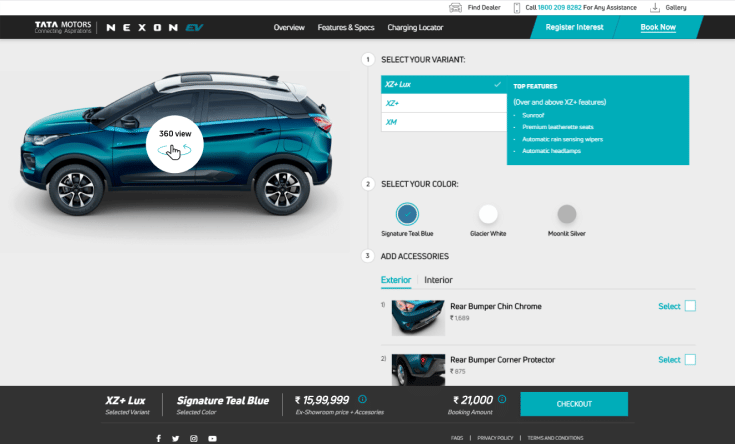The width and height of the screenshot is (735, 444).
Task: Click the ₹875 accessory price
Action: (x=458, y=371)
